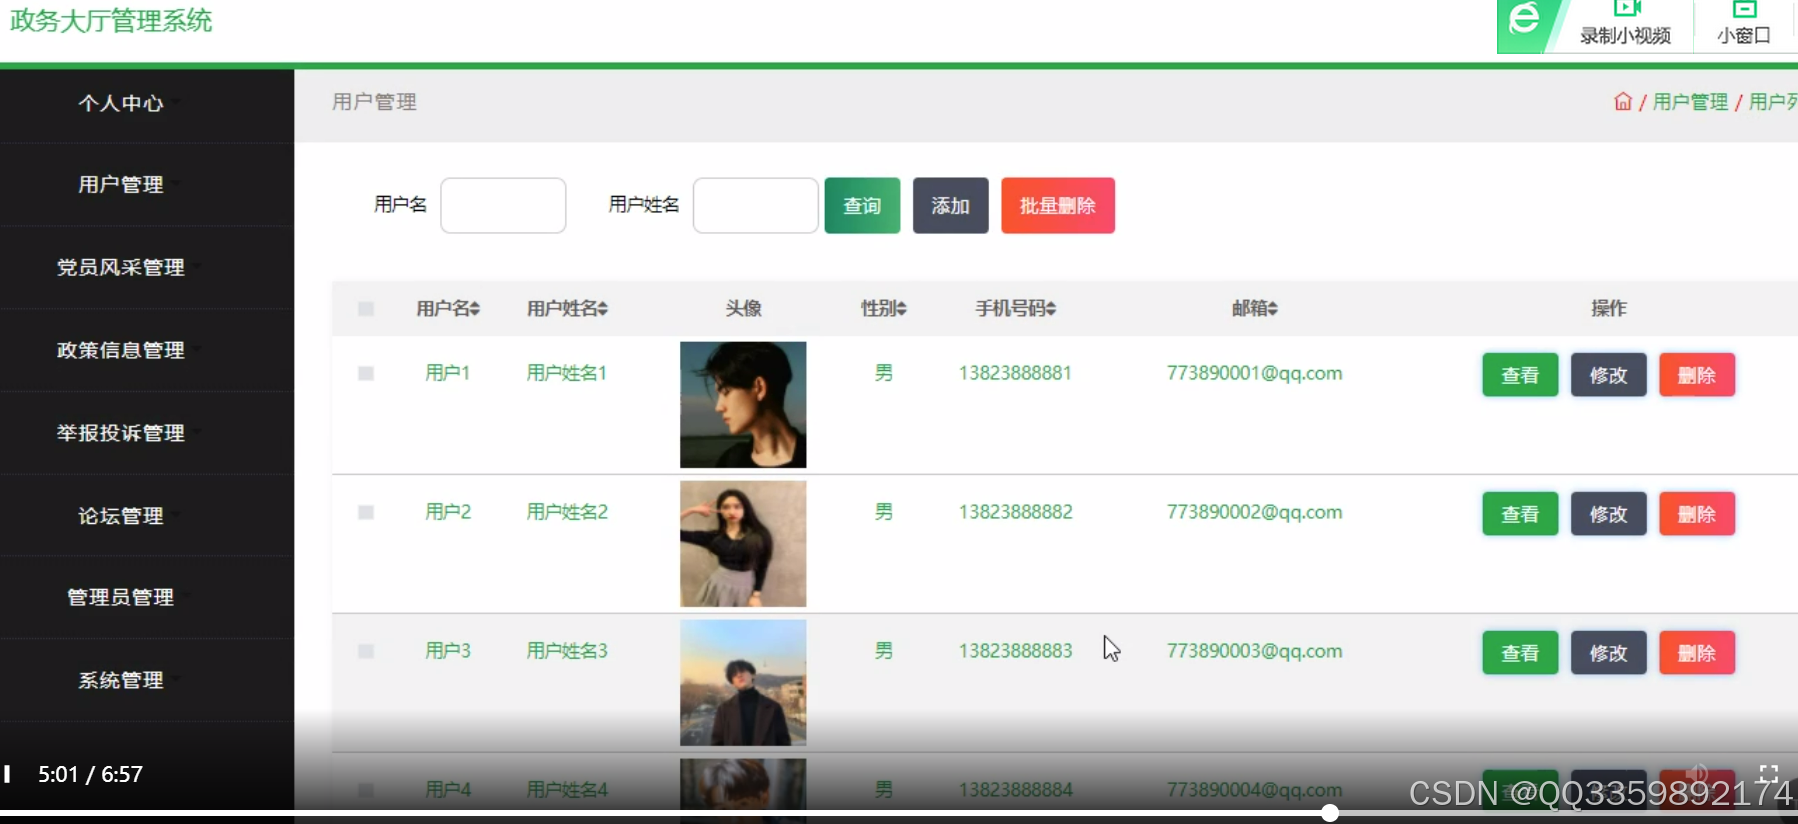View details of 用户2 with 查看
The image size is (1798, 824).
1520,514
